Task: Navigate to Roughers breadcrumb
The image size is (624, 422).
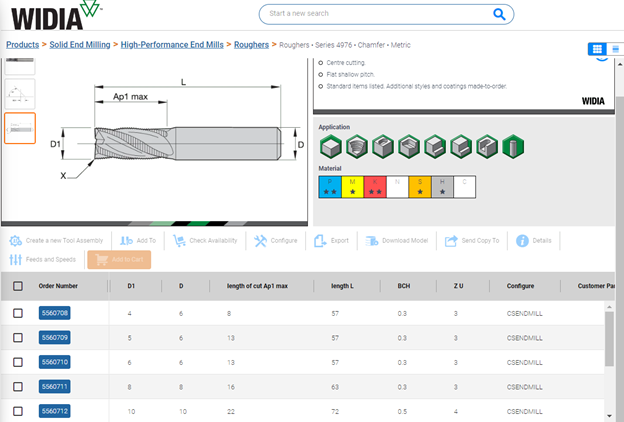Action: (250, 45)
